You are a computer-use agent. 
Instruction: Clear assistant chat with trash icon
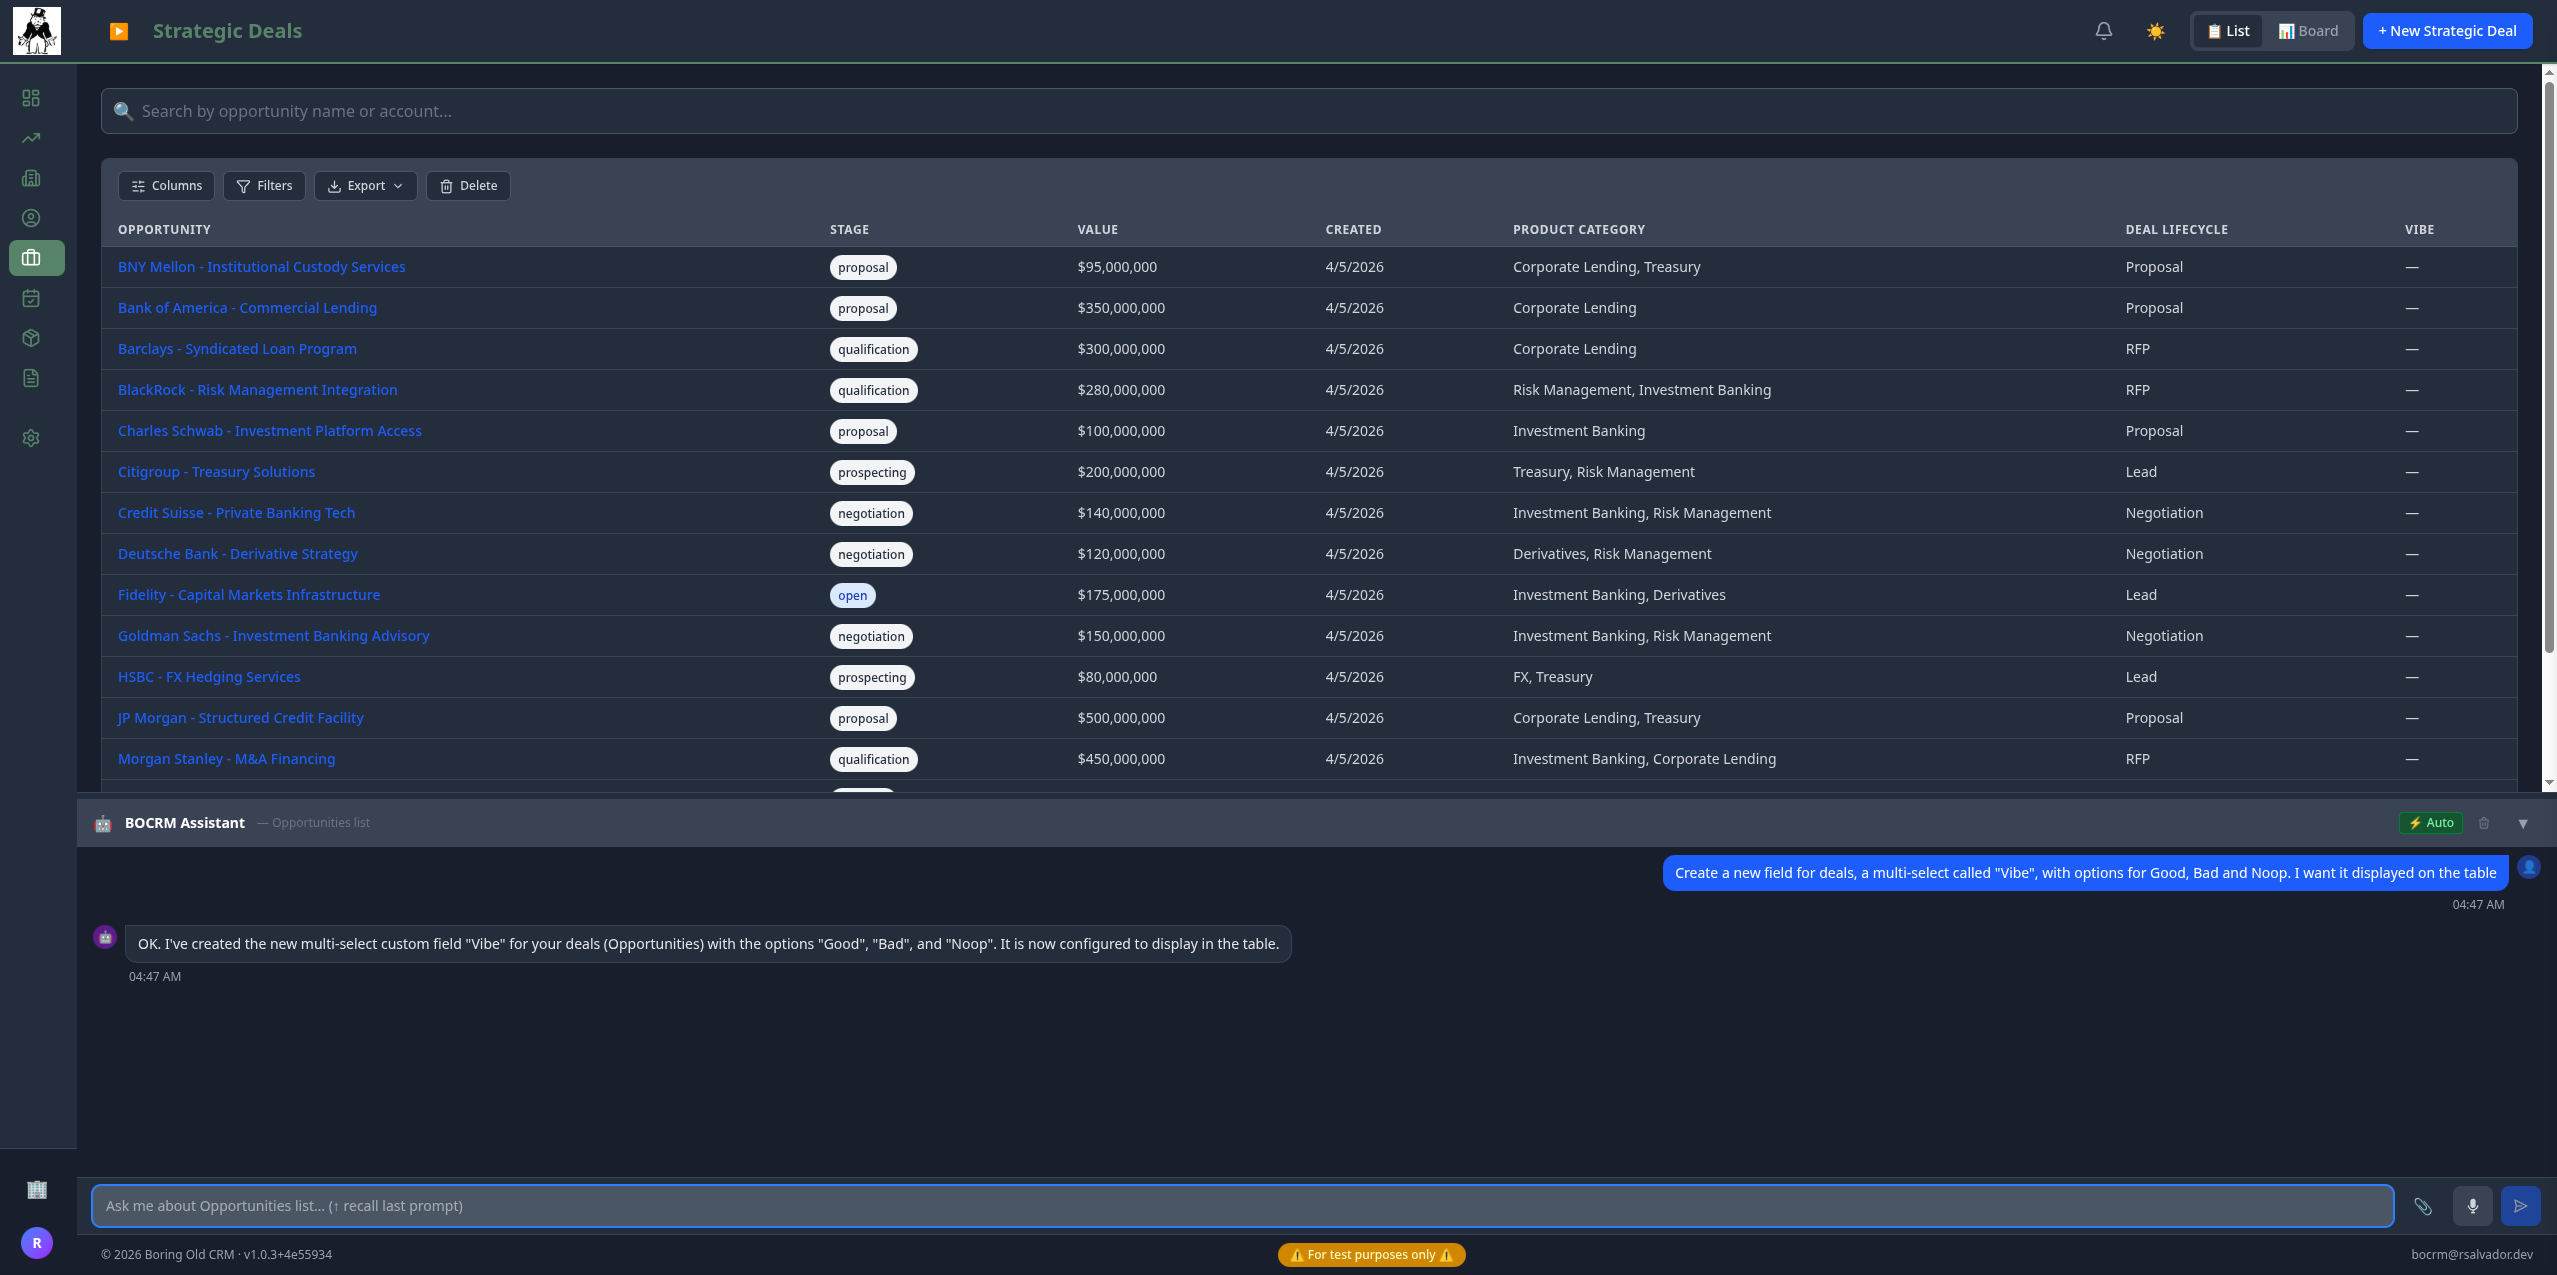(x=2484, y=823)
